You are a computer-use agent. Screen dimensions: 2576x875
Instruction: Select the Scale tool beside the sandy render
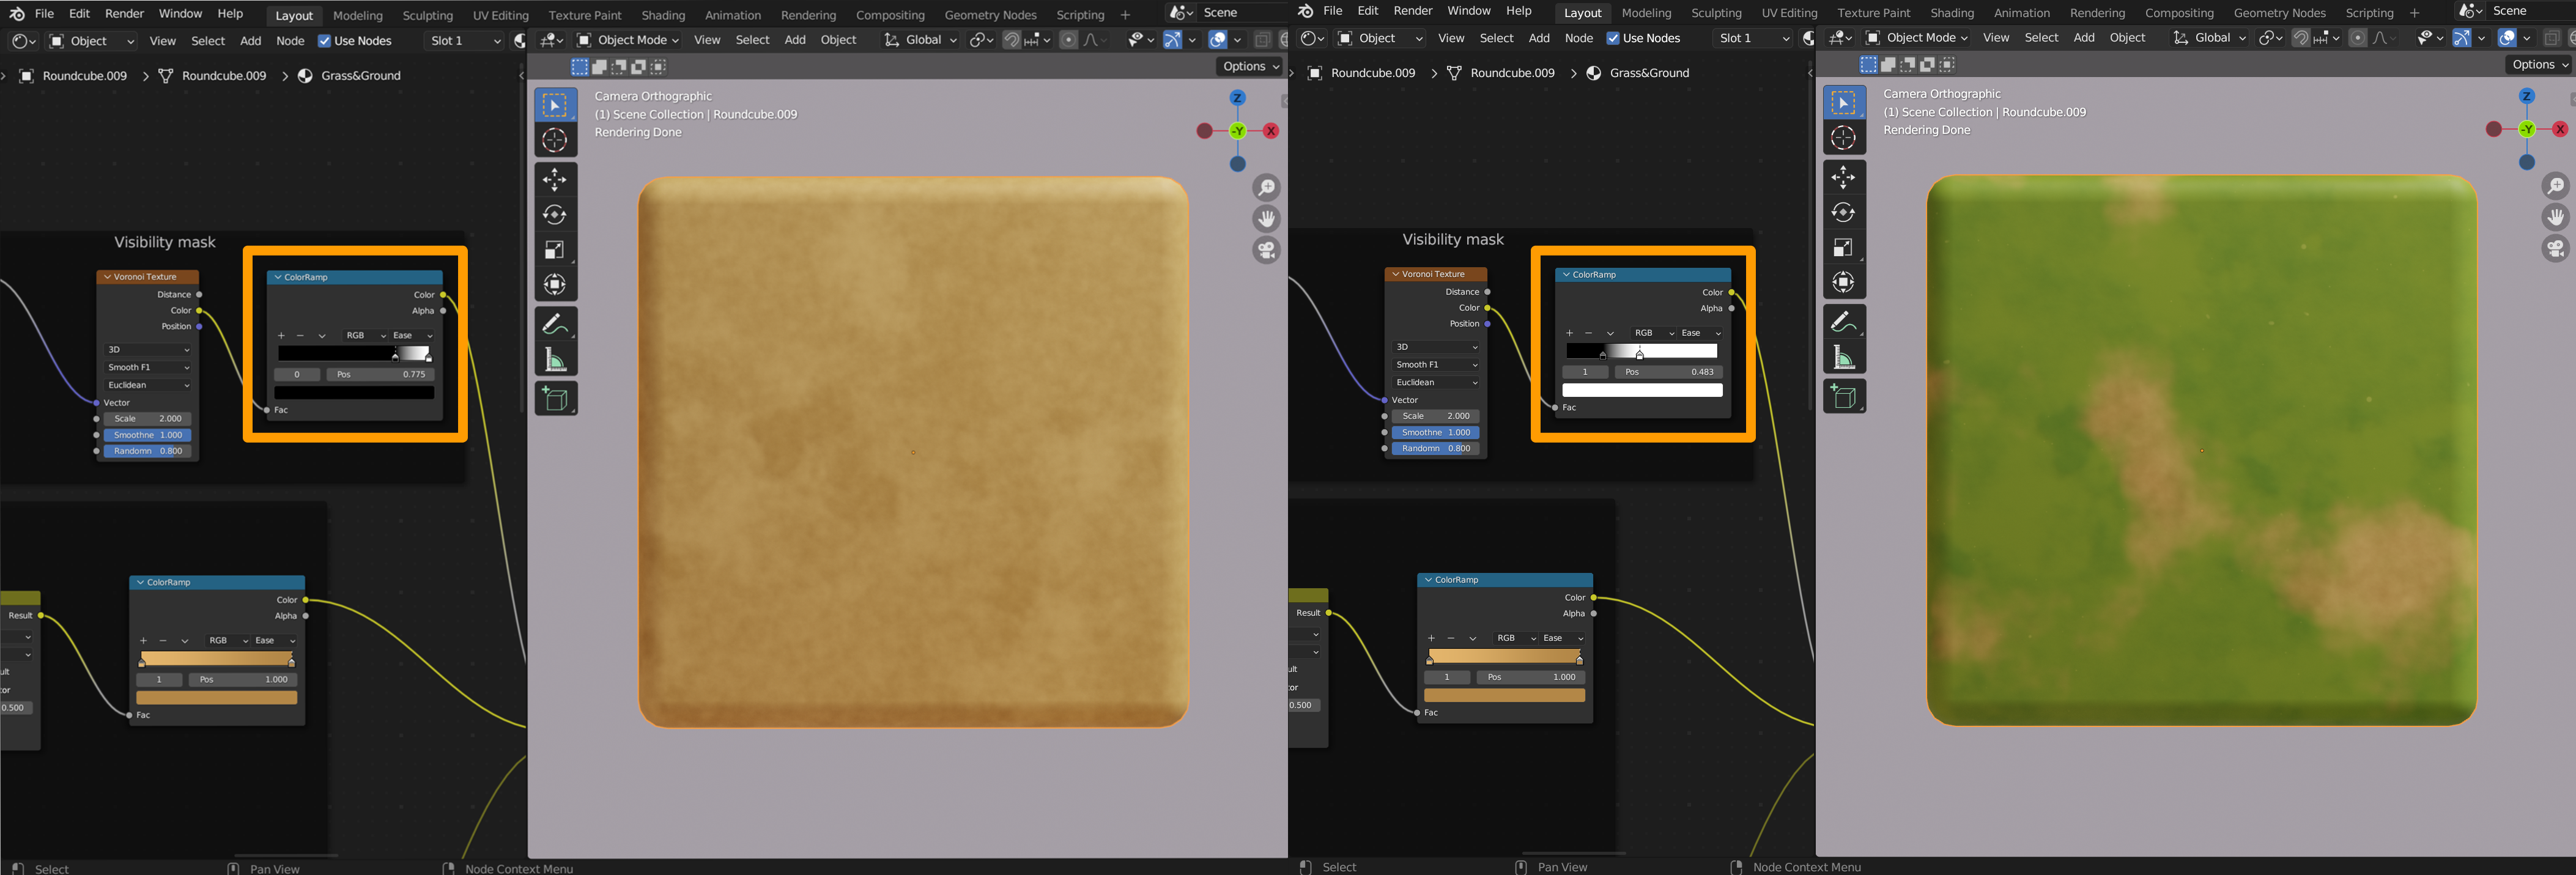click(x=555, y=250)
